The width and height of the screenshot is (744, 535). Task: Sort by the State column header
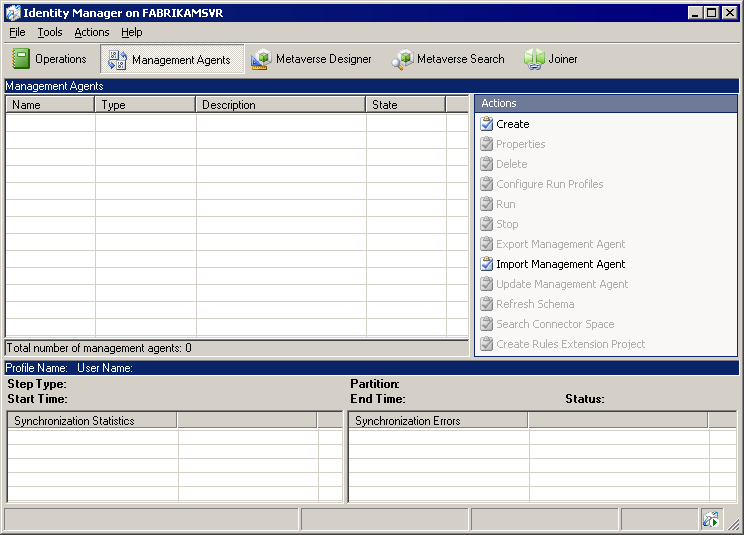[x=406, y=105]
